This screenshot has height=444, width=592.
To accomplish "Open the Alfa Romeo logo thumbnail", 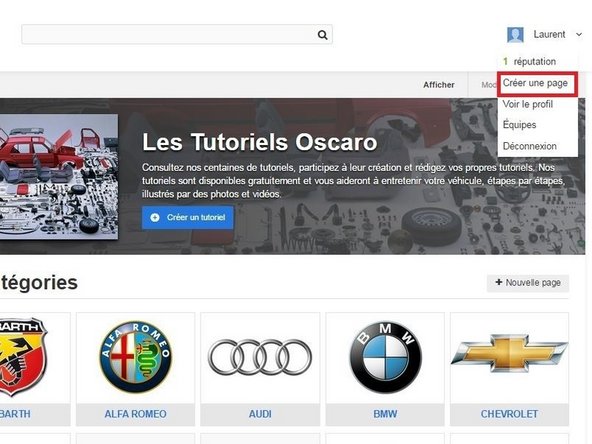I will click(x=136, y=357).
